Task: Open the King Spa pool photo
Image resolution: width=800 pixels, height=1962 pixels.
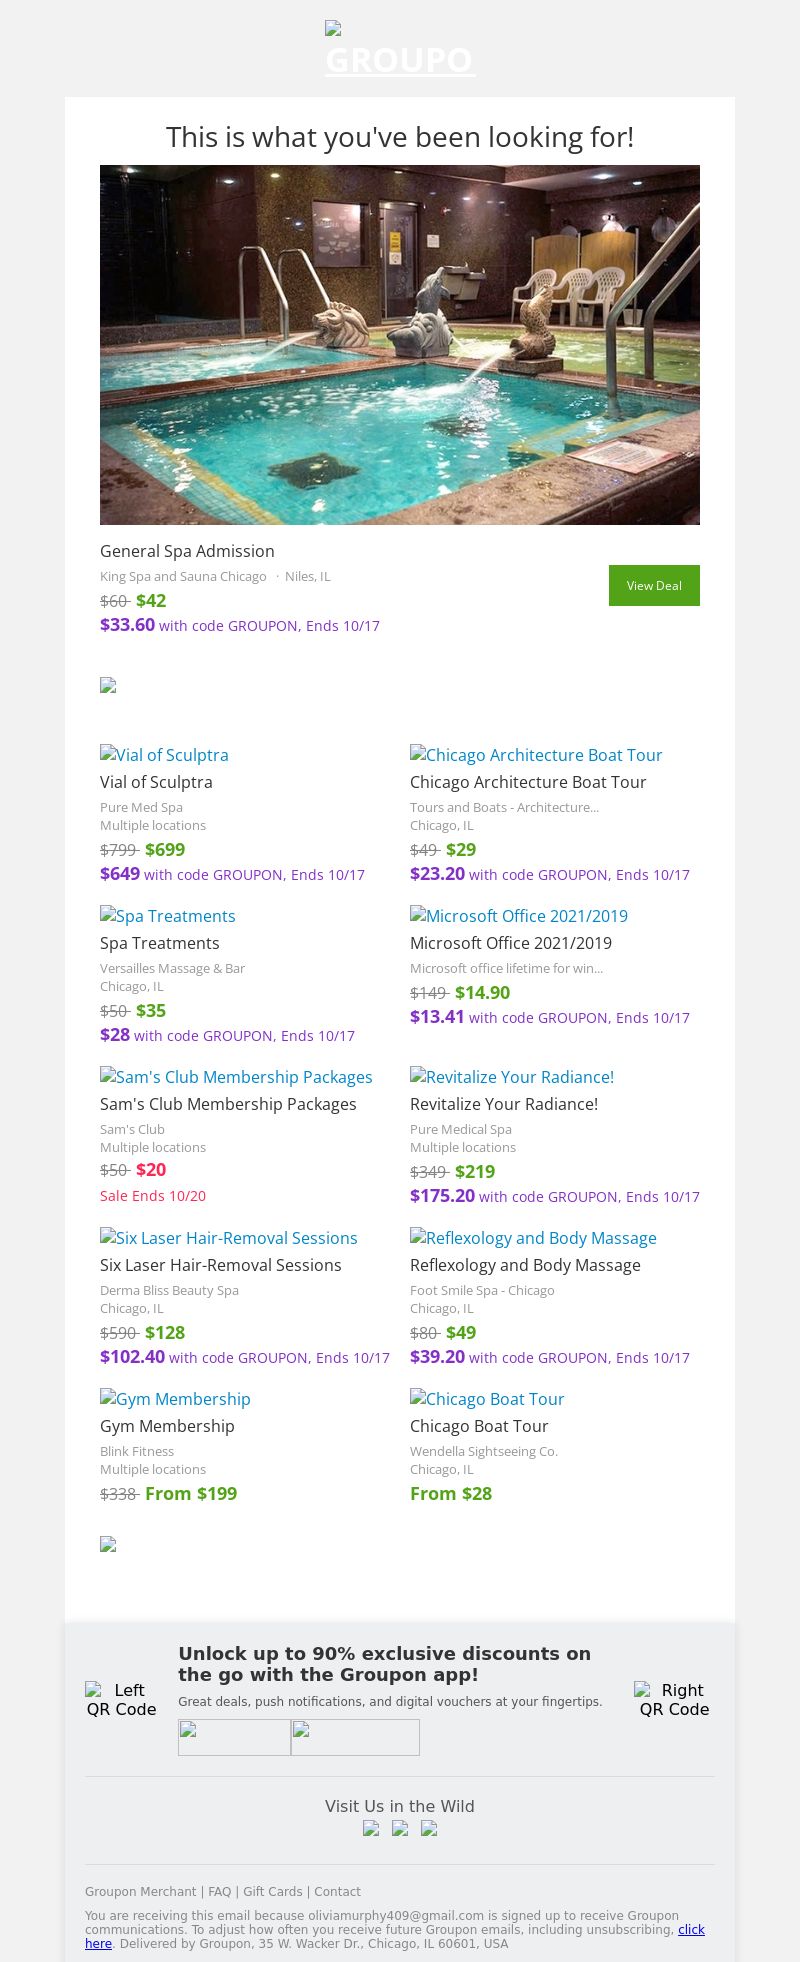Action: (400, 344)
